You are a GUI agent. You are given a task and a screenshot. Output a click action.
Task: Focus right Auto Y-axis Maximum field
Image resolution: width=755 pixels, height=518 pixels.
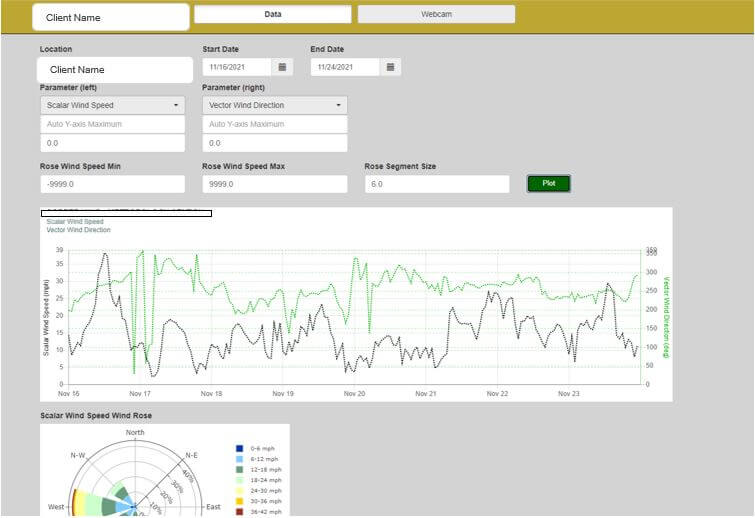274,124
